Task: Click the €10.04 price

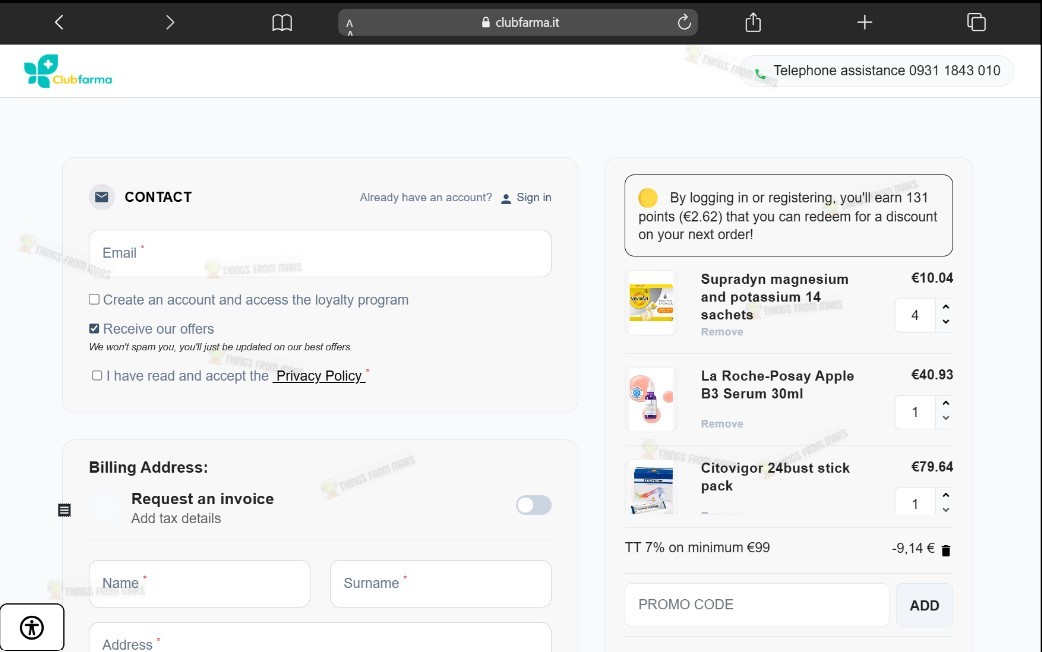Action: tap(932, 278)
